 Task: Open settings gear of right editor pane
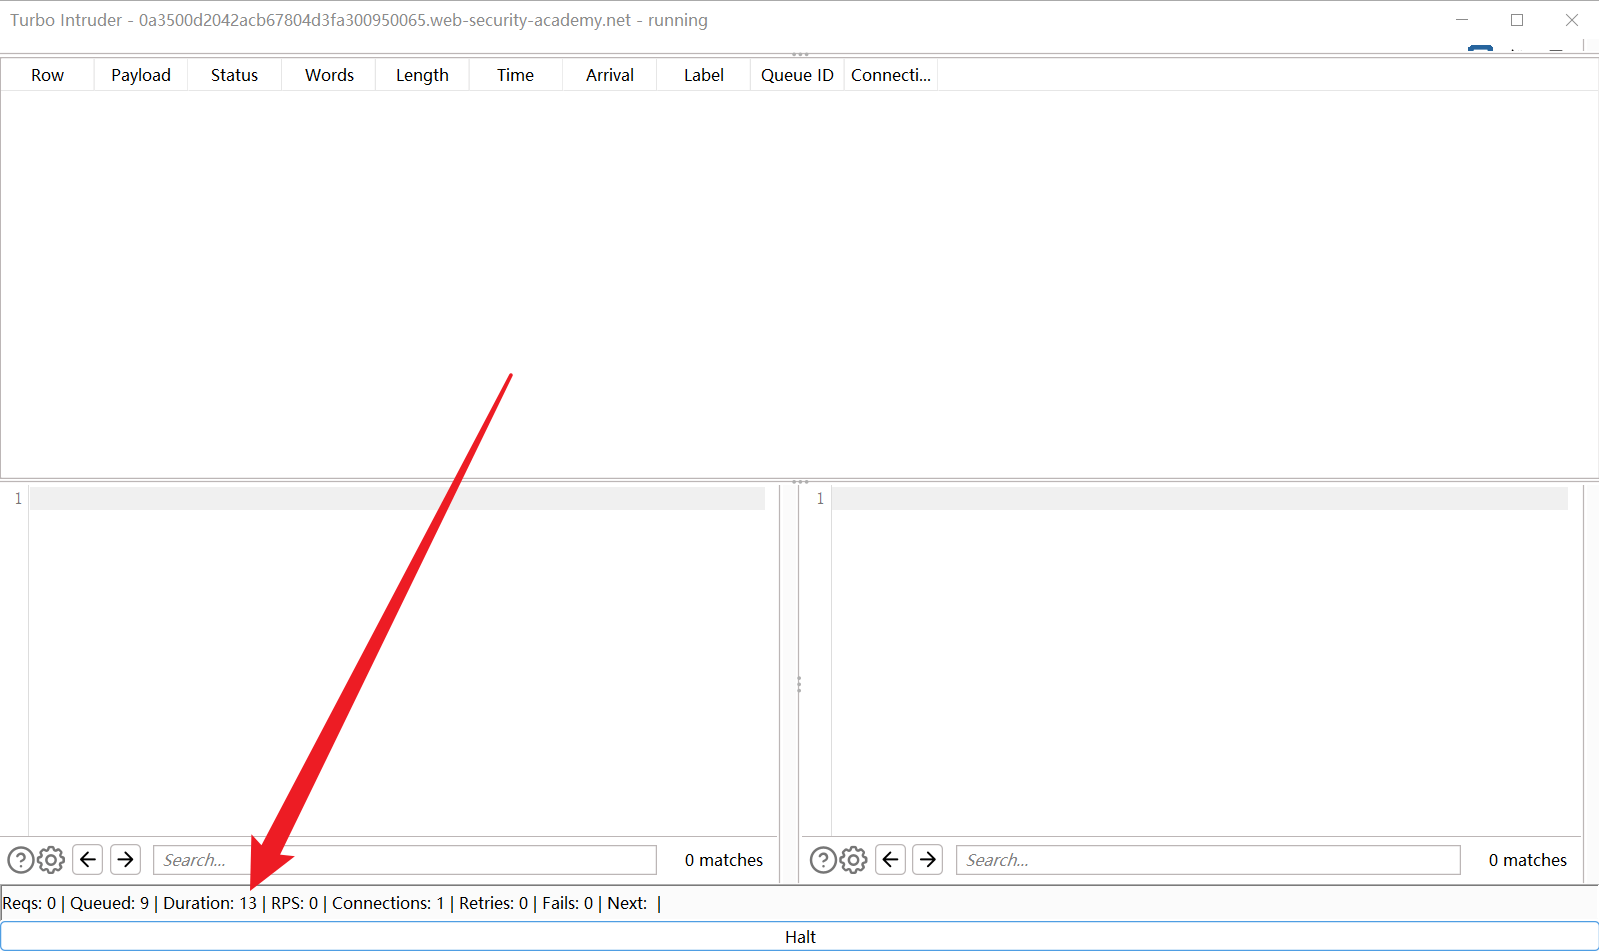pos(853,860)
